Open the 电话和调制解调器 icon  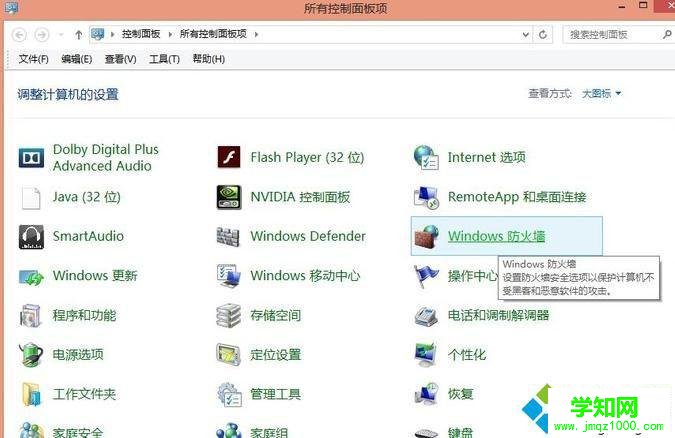(426, 316)
